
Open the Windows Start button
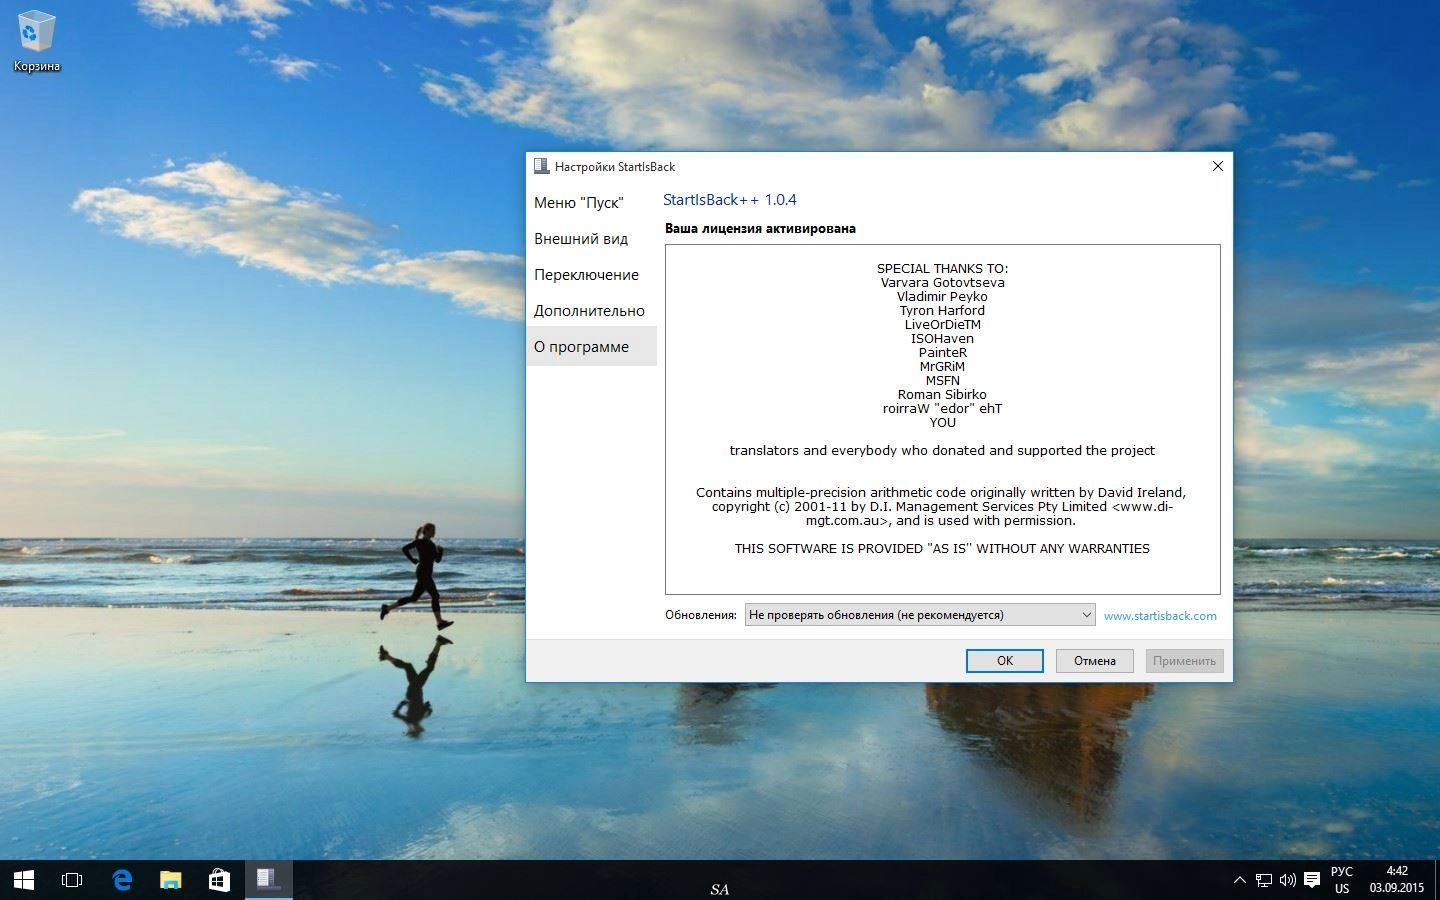24,880
